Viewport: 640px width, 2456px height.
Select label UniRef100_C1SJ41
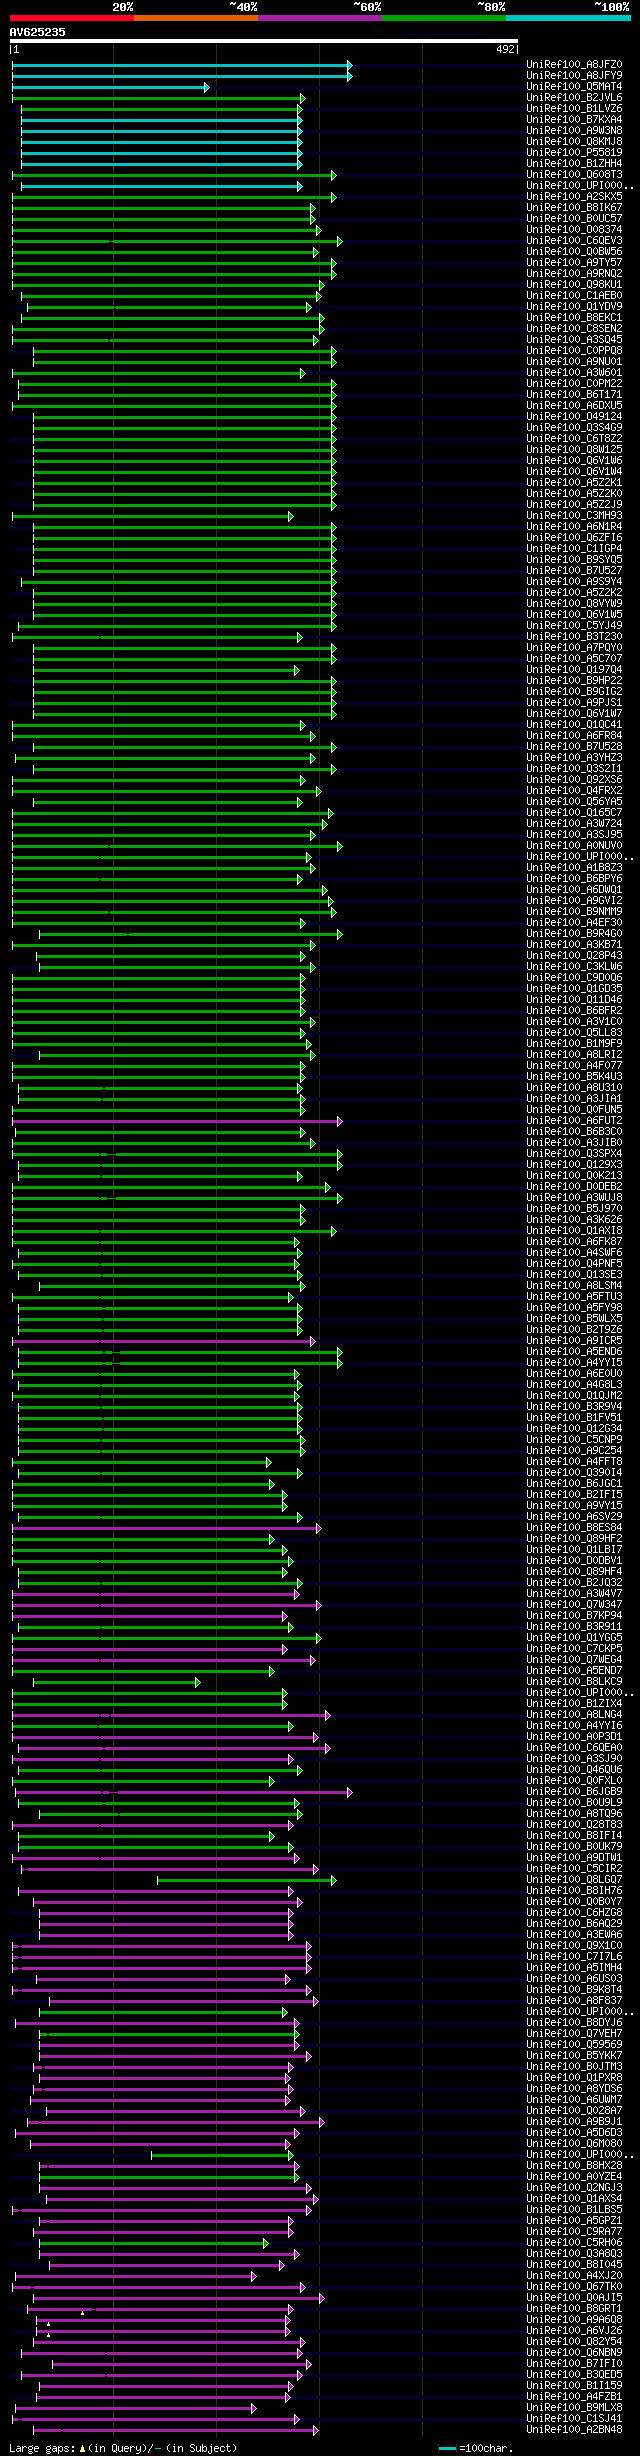[x=574, y=2419]
